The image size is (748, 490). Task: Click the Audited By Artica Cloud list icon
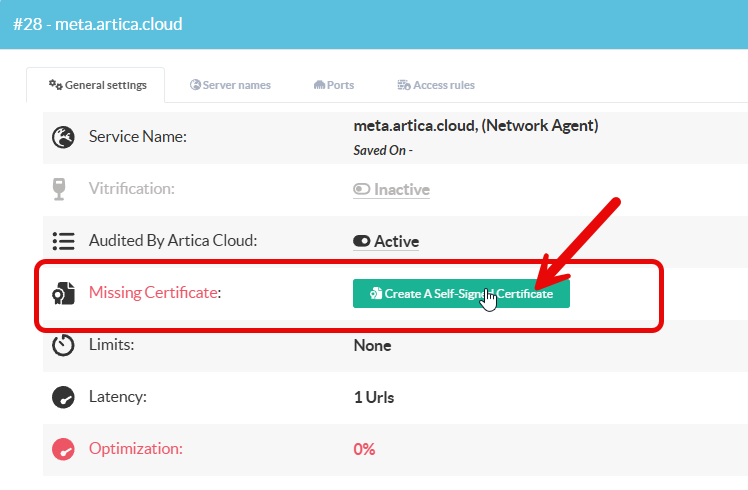point(63,241)
